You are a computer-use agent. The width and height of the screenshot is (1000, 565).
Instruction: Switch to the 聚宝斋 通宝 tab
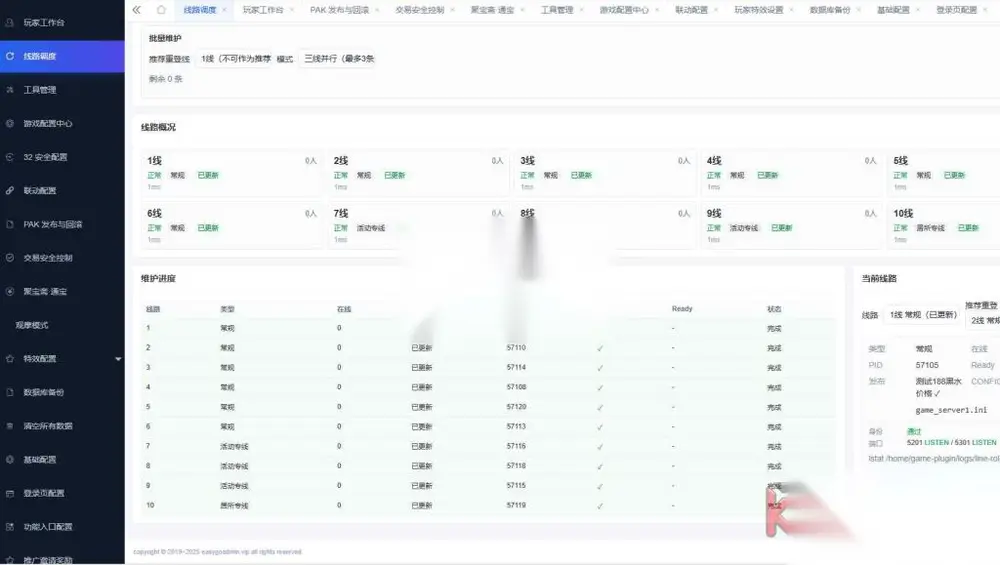coord(492,10)
